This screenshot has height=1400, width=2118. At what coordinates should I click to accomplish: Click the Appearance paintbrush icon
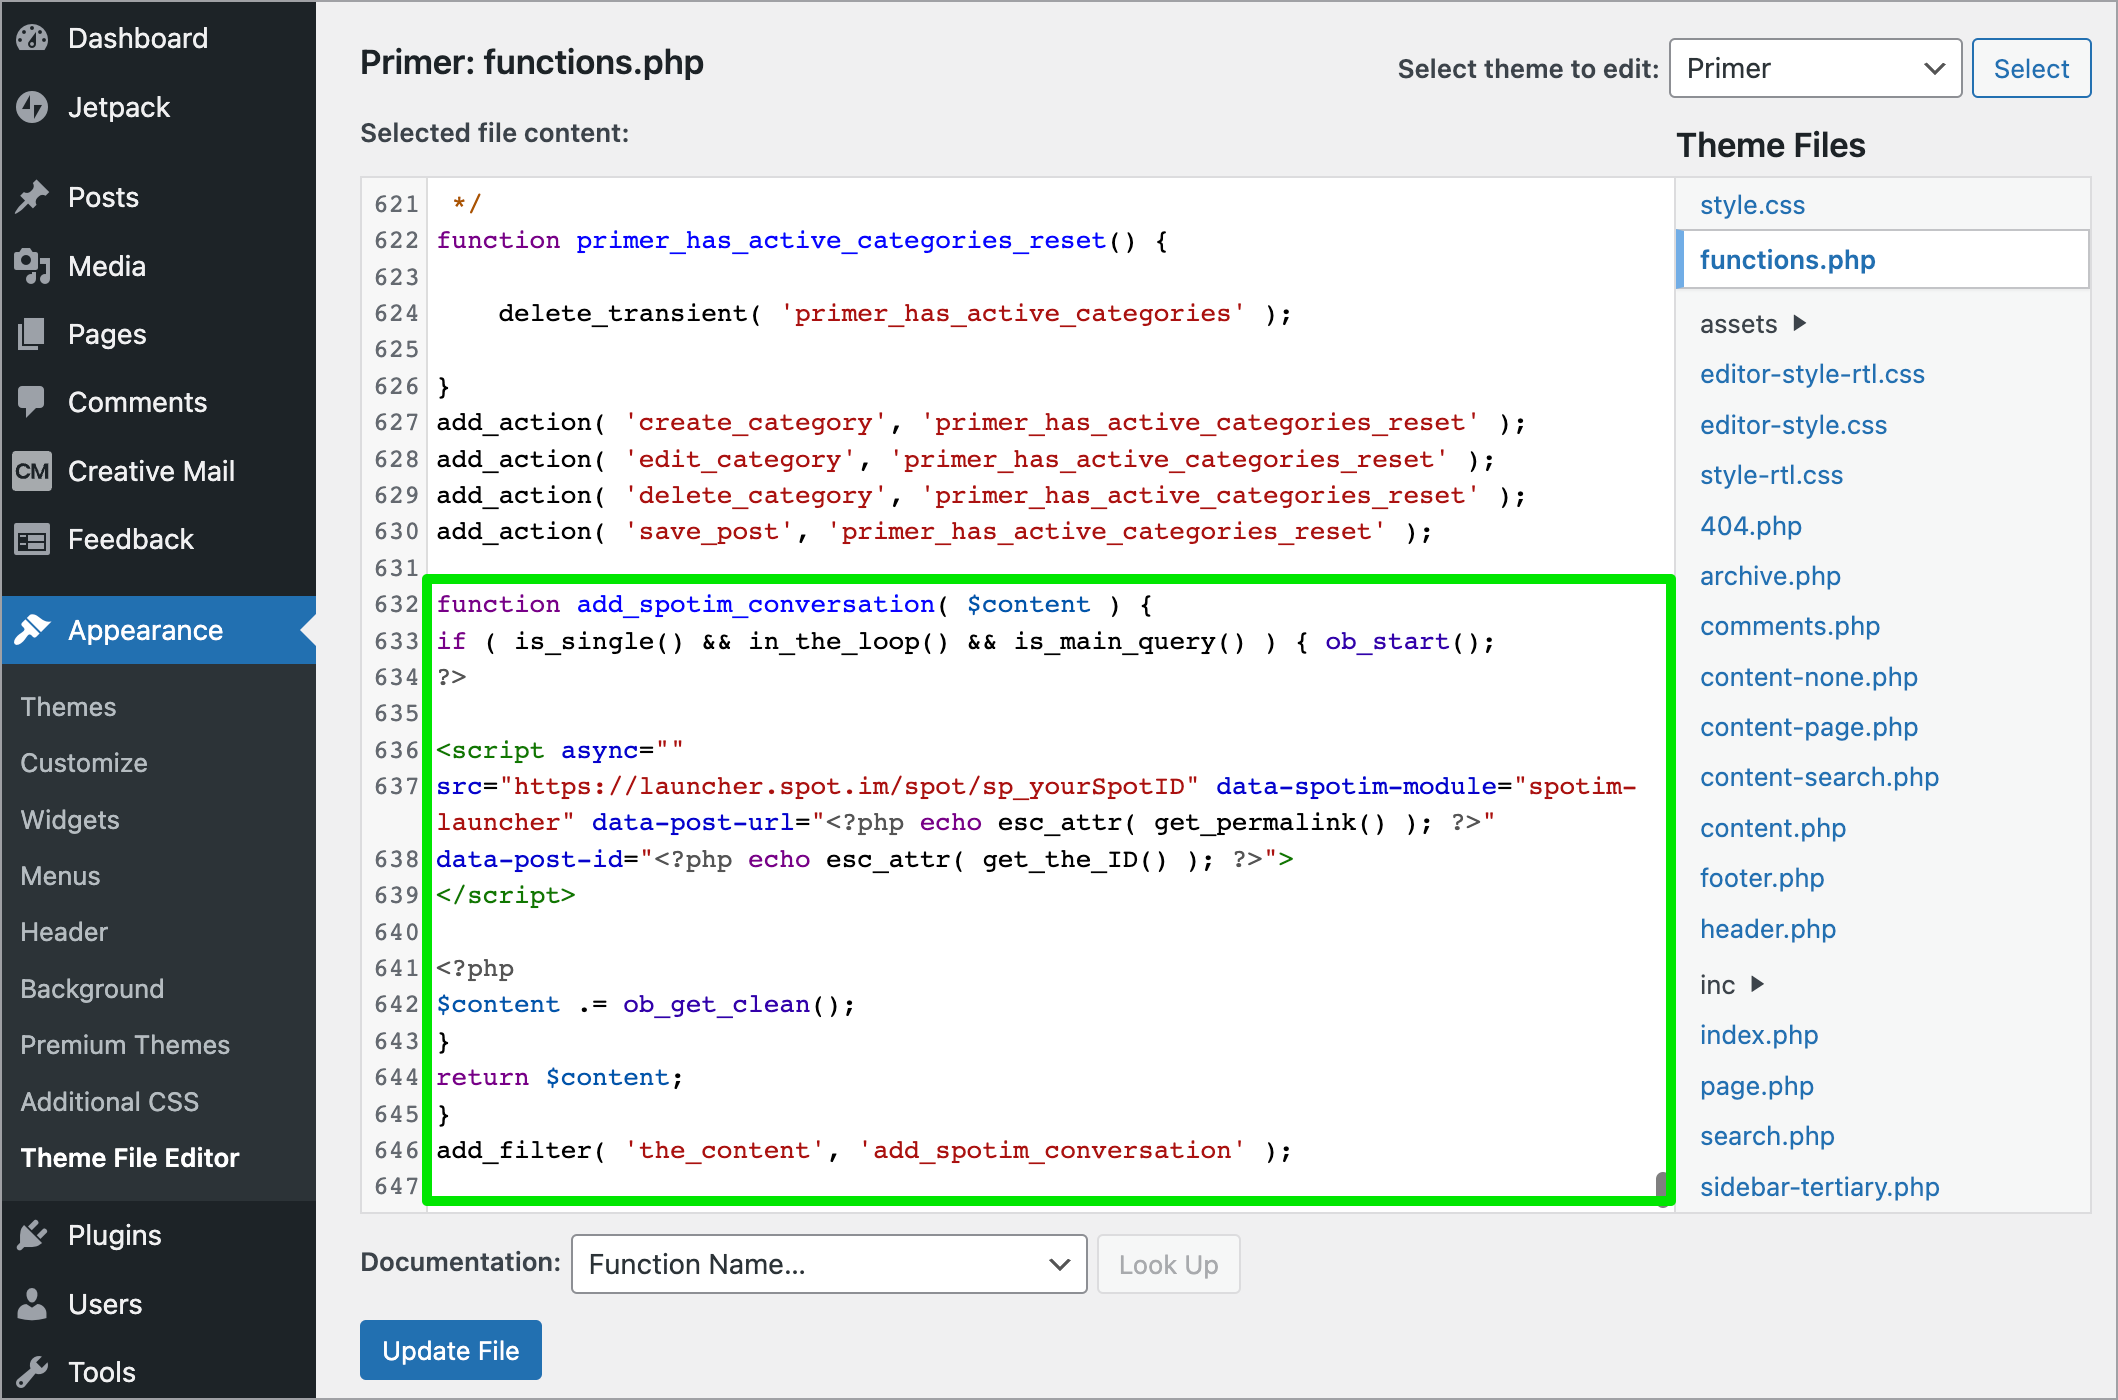[x=32, y=630]
